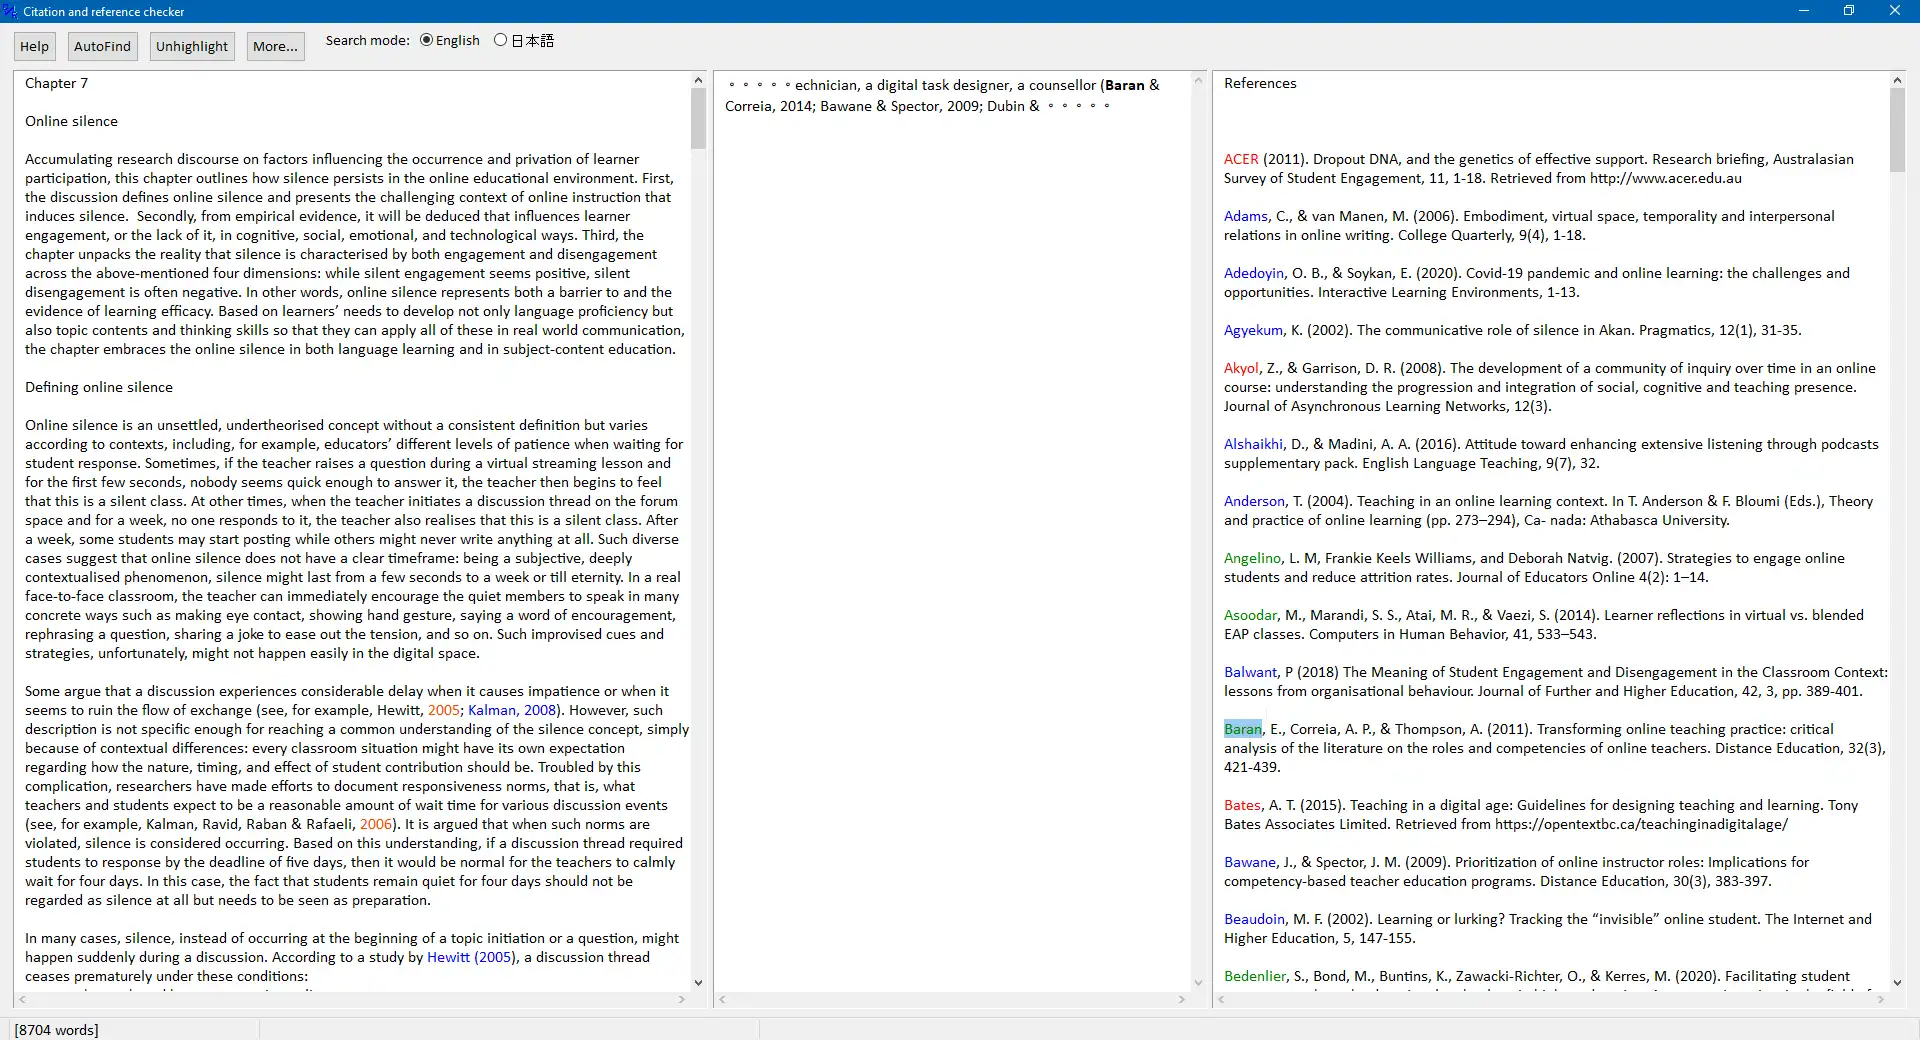
Task: Run AutoFind
Action: (102, 46)
